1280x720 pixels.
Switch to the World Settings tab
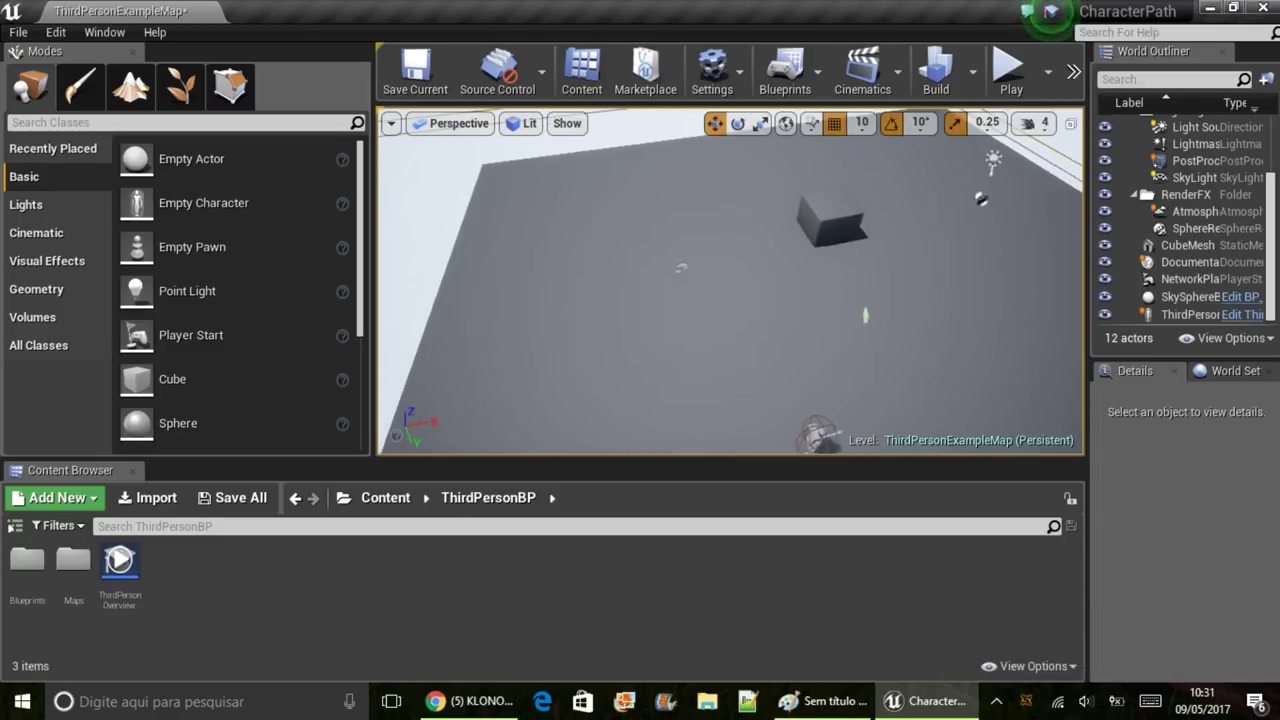pos(1234,370)
